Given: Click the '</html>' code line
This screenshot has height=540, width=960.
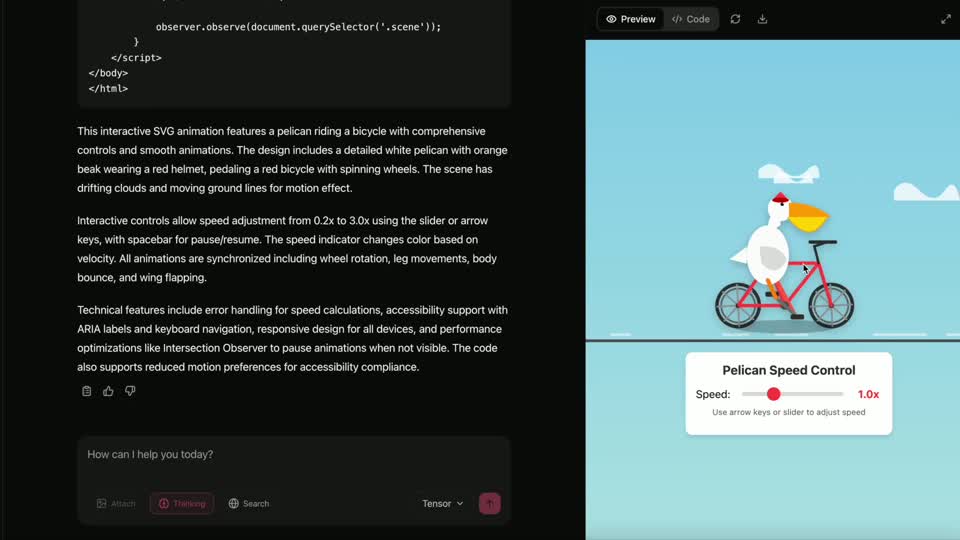Looking at the screenshot, I should pyautogui.click(x=108, y=88).
